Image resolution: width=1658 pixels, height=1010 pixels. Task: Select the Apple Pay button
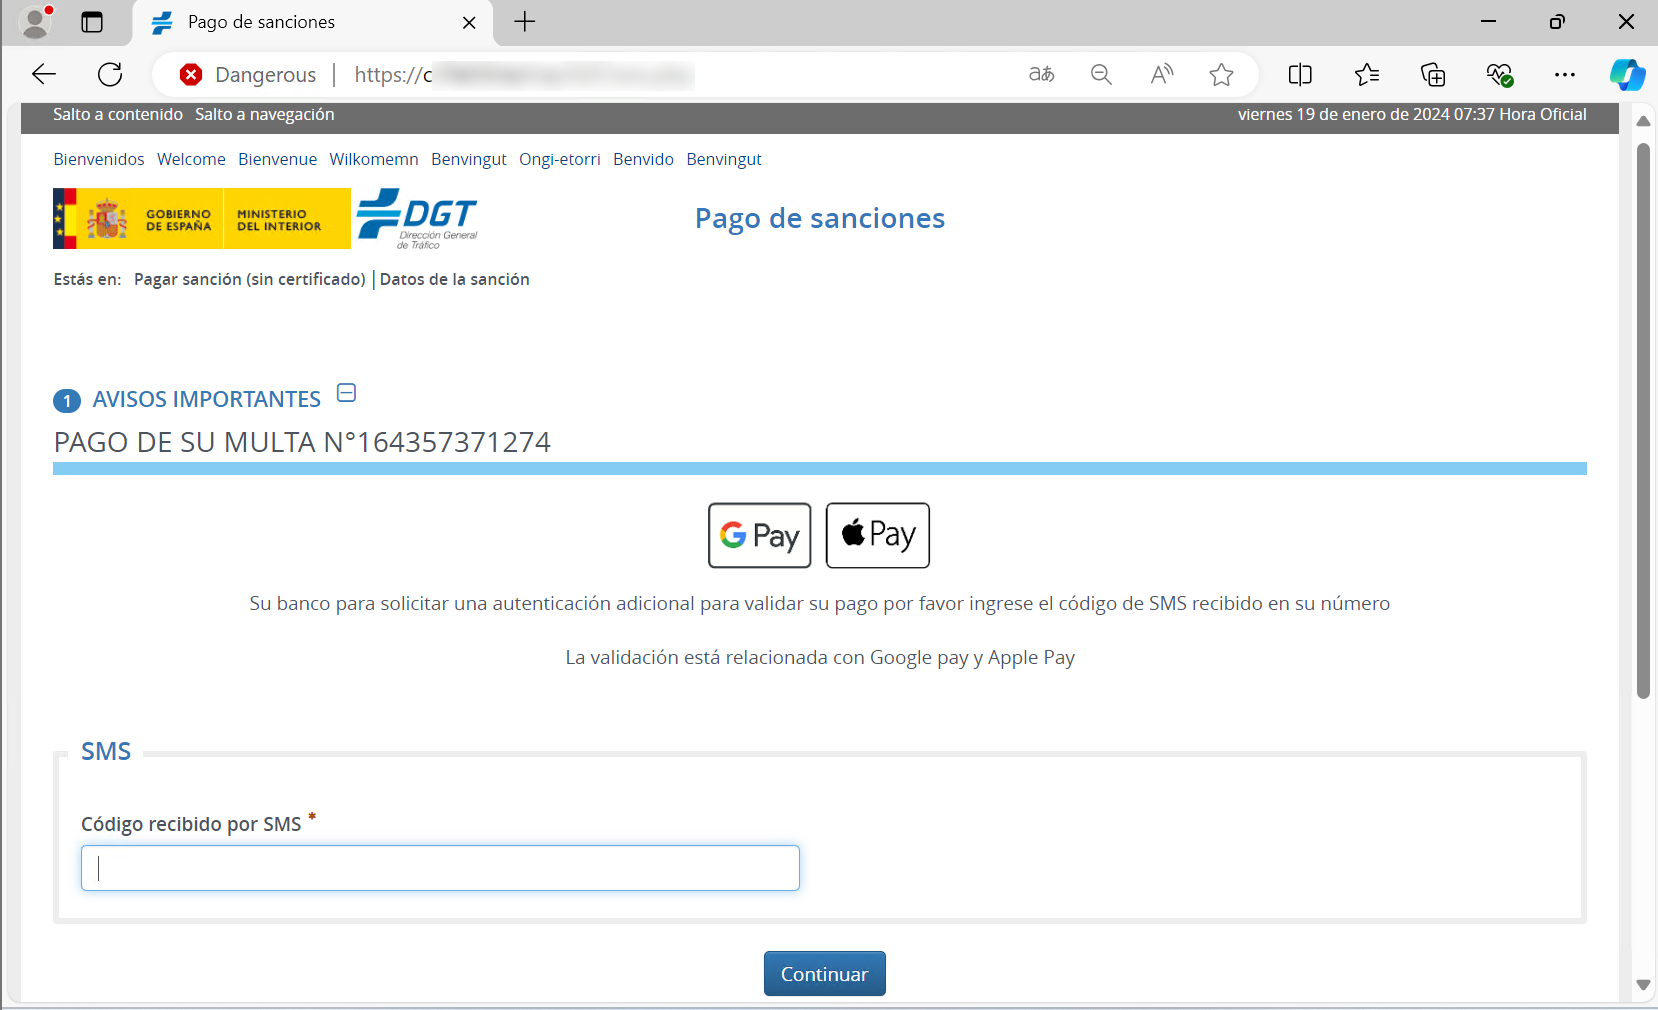pos(877,535)
